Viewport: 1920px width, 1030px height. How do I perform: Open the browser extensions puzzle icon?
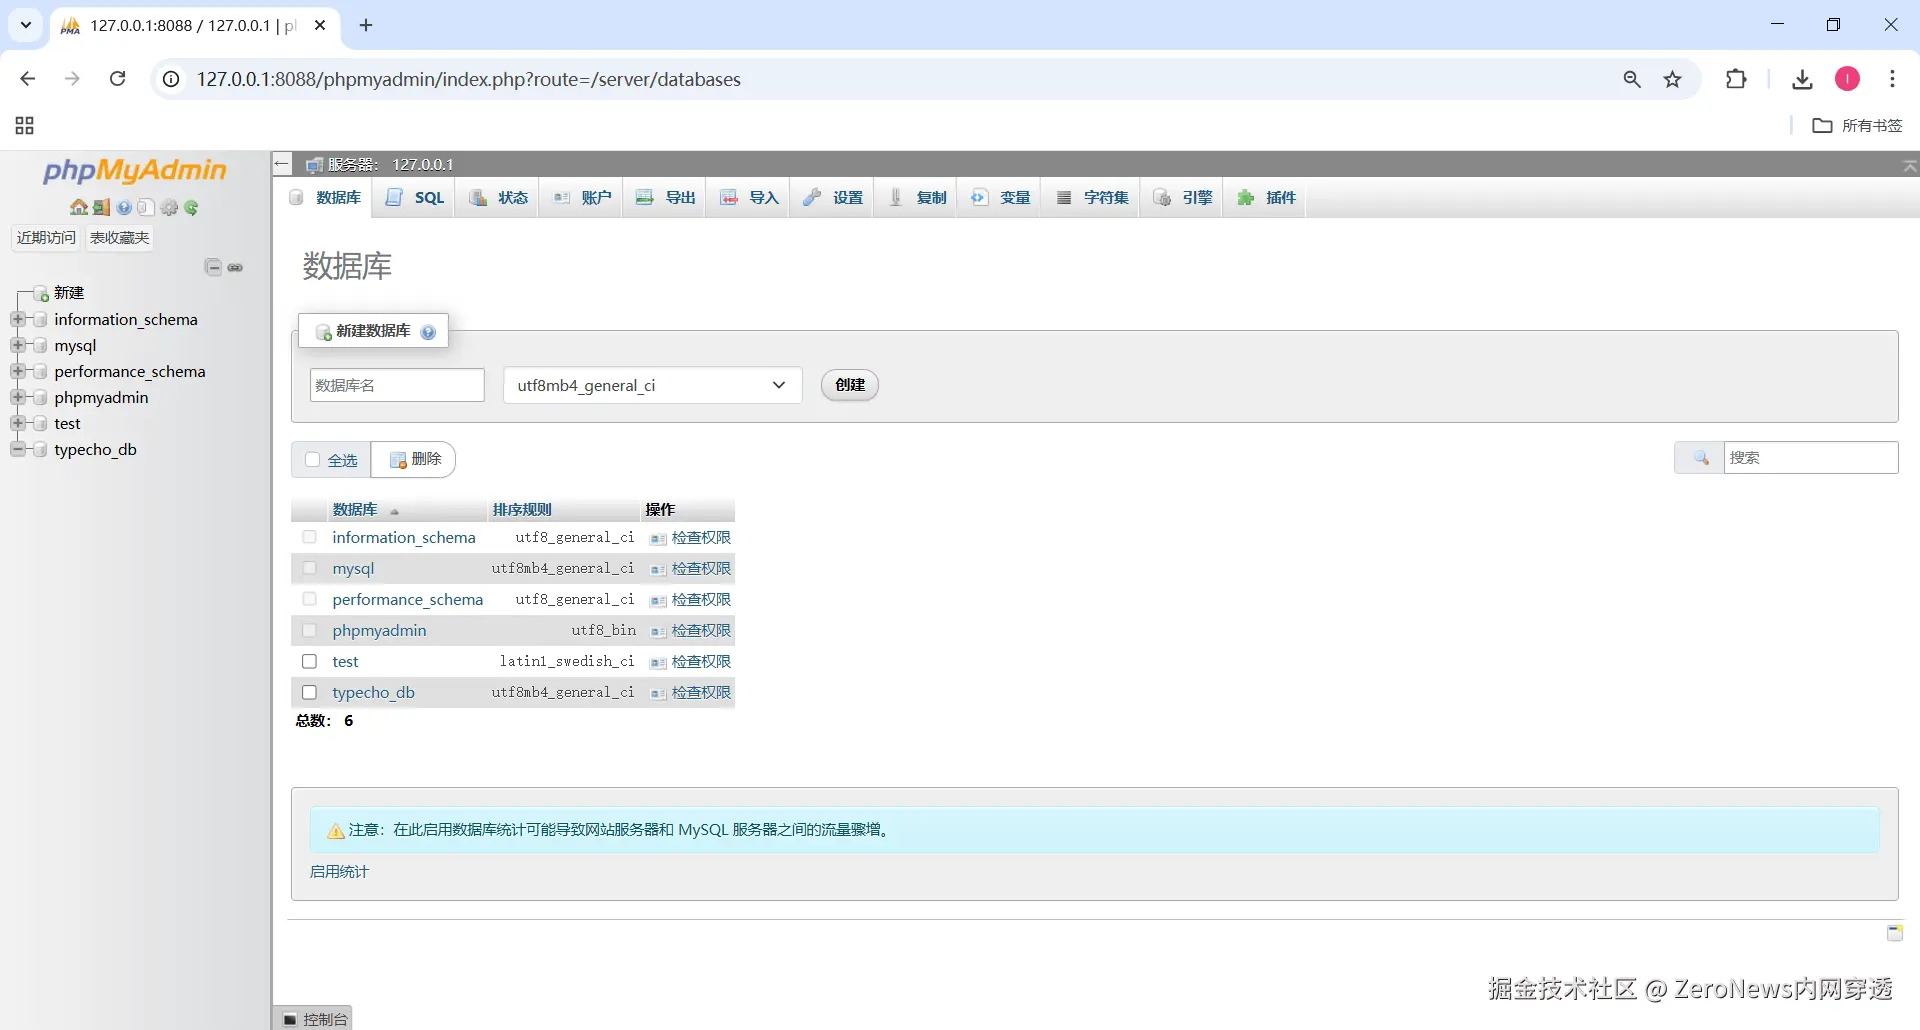(1737, 79)
